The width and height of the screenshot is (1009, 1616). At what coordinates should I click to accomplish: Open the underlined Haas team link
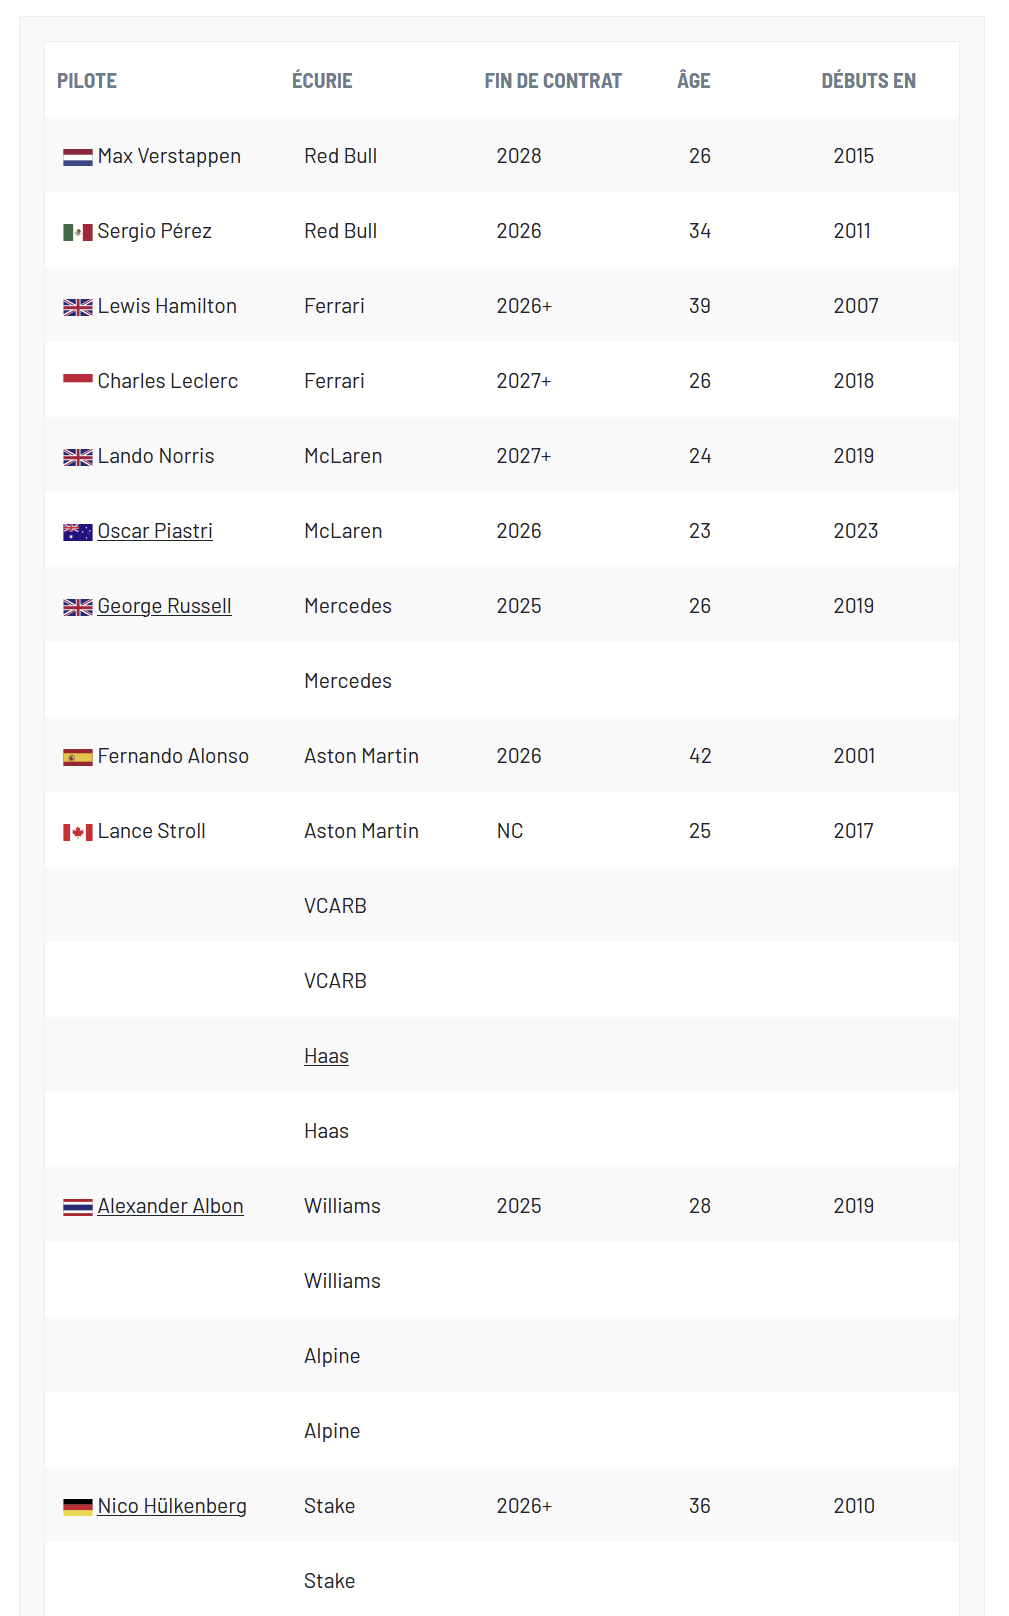[x=326, y=1056]
